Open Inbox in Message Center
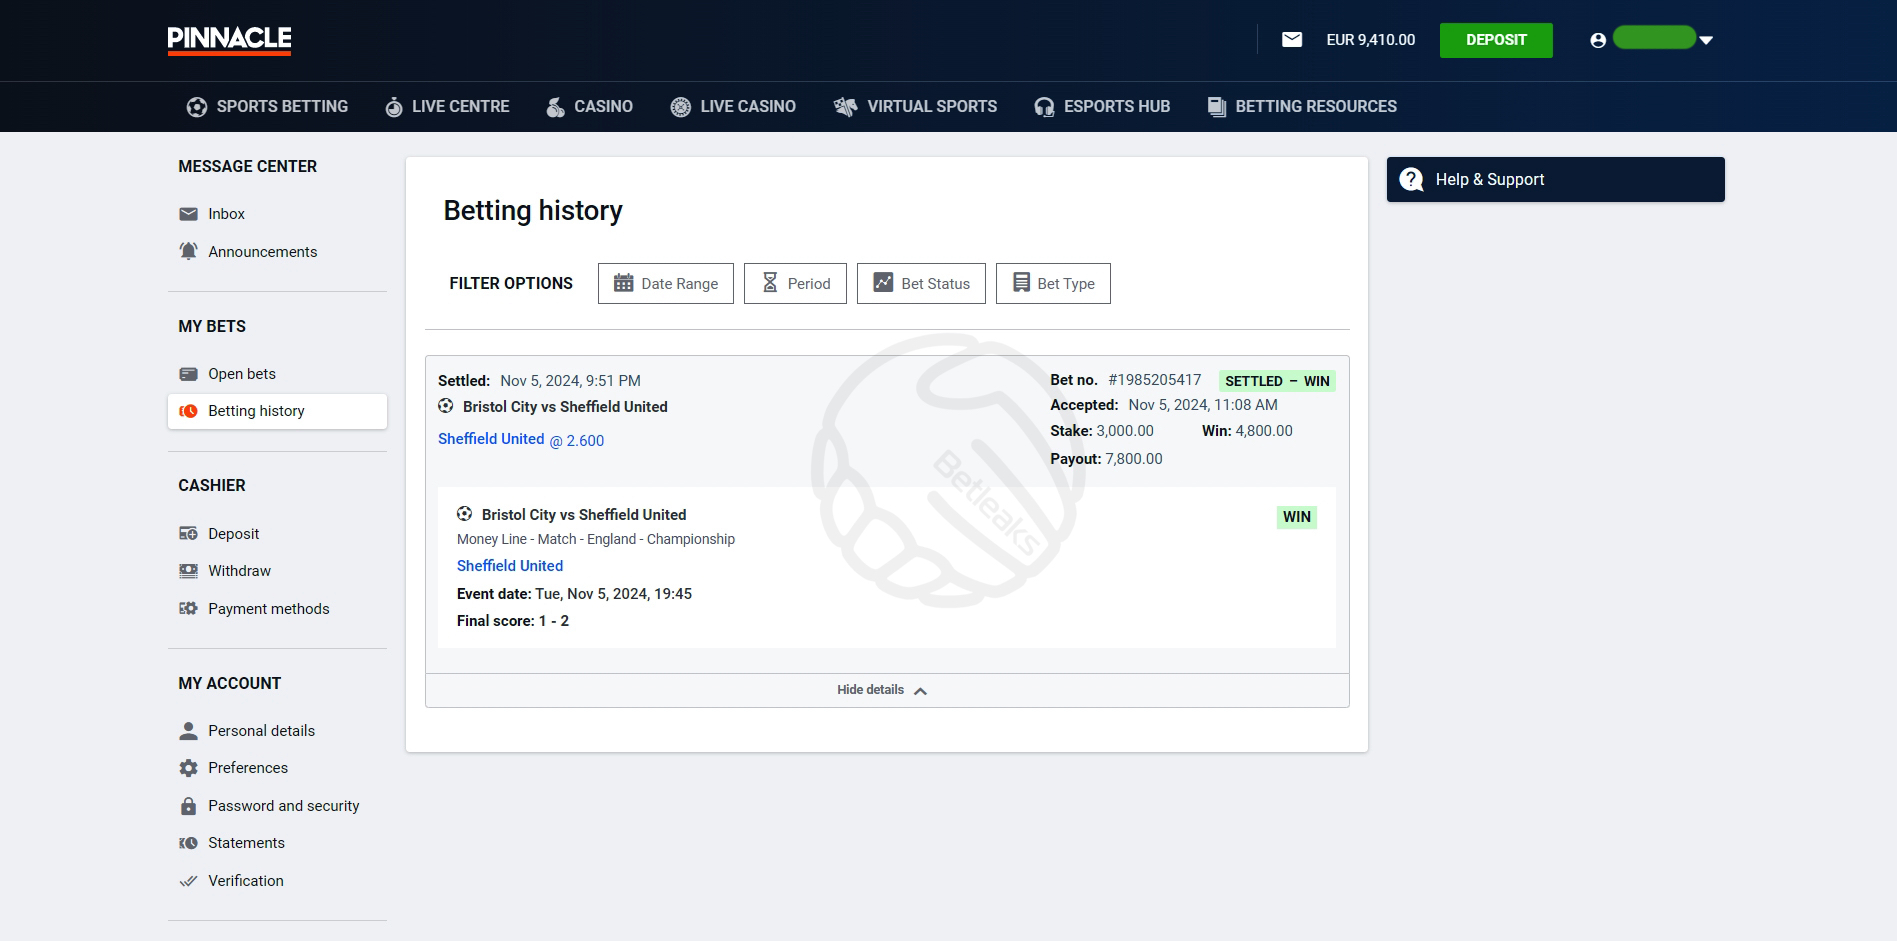This screenshot has width=1897, height=941. tap(226, 214)
